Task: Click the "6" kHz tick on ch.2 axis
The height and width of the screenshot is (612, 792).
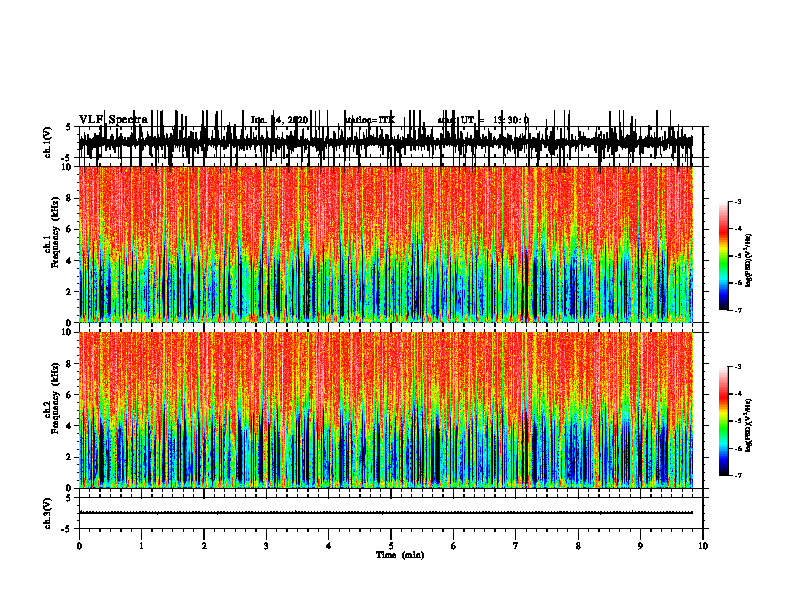Action: pyautogui.click(x=70, y=395)
